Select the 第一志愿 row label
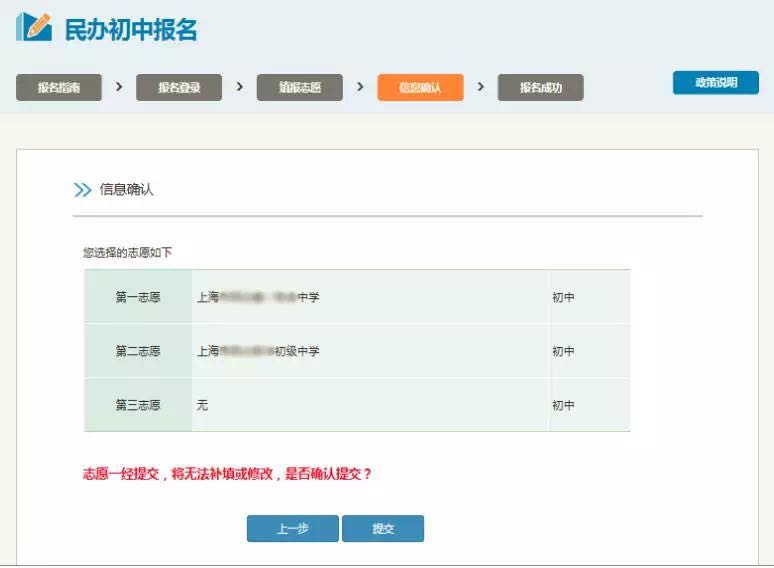Image resolution: width=774 pixels, height=568 pixels. [x=138, y=297]
